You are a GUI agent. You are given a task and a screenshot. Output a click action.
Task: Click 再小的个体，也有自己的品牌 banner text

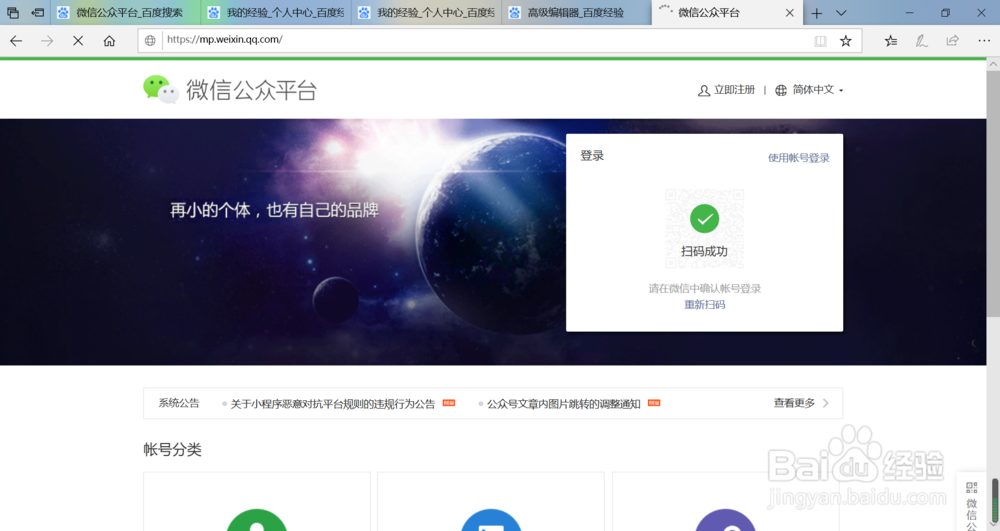point(274,210)
